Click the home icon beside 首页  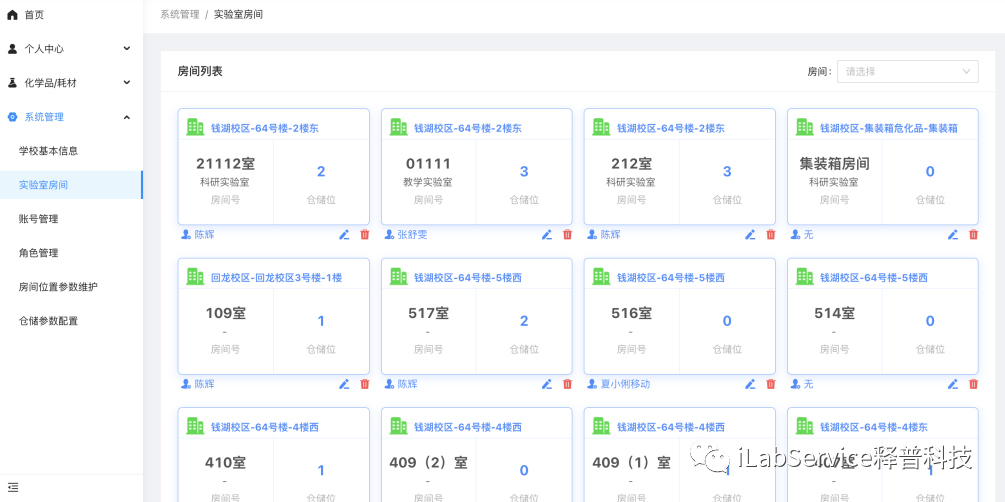(x=12, y=15)
